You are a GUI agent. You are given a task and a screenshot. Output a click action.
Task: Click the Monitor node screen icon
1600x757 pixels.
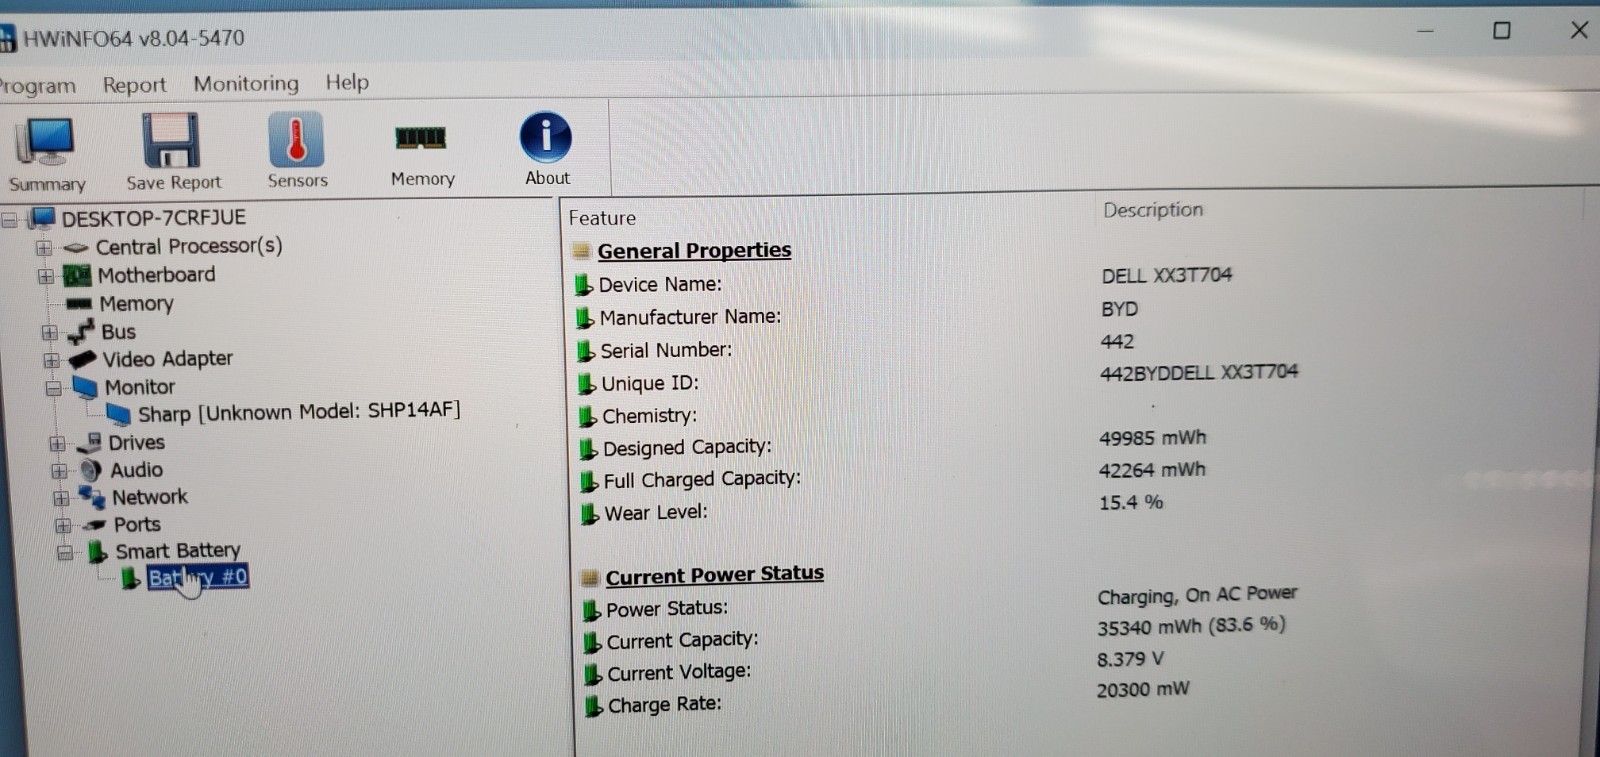click(86, 387)
